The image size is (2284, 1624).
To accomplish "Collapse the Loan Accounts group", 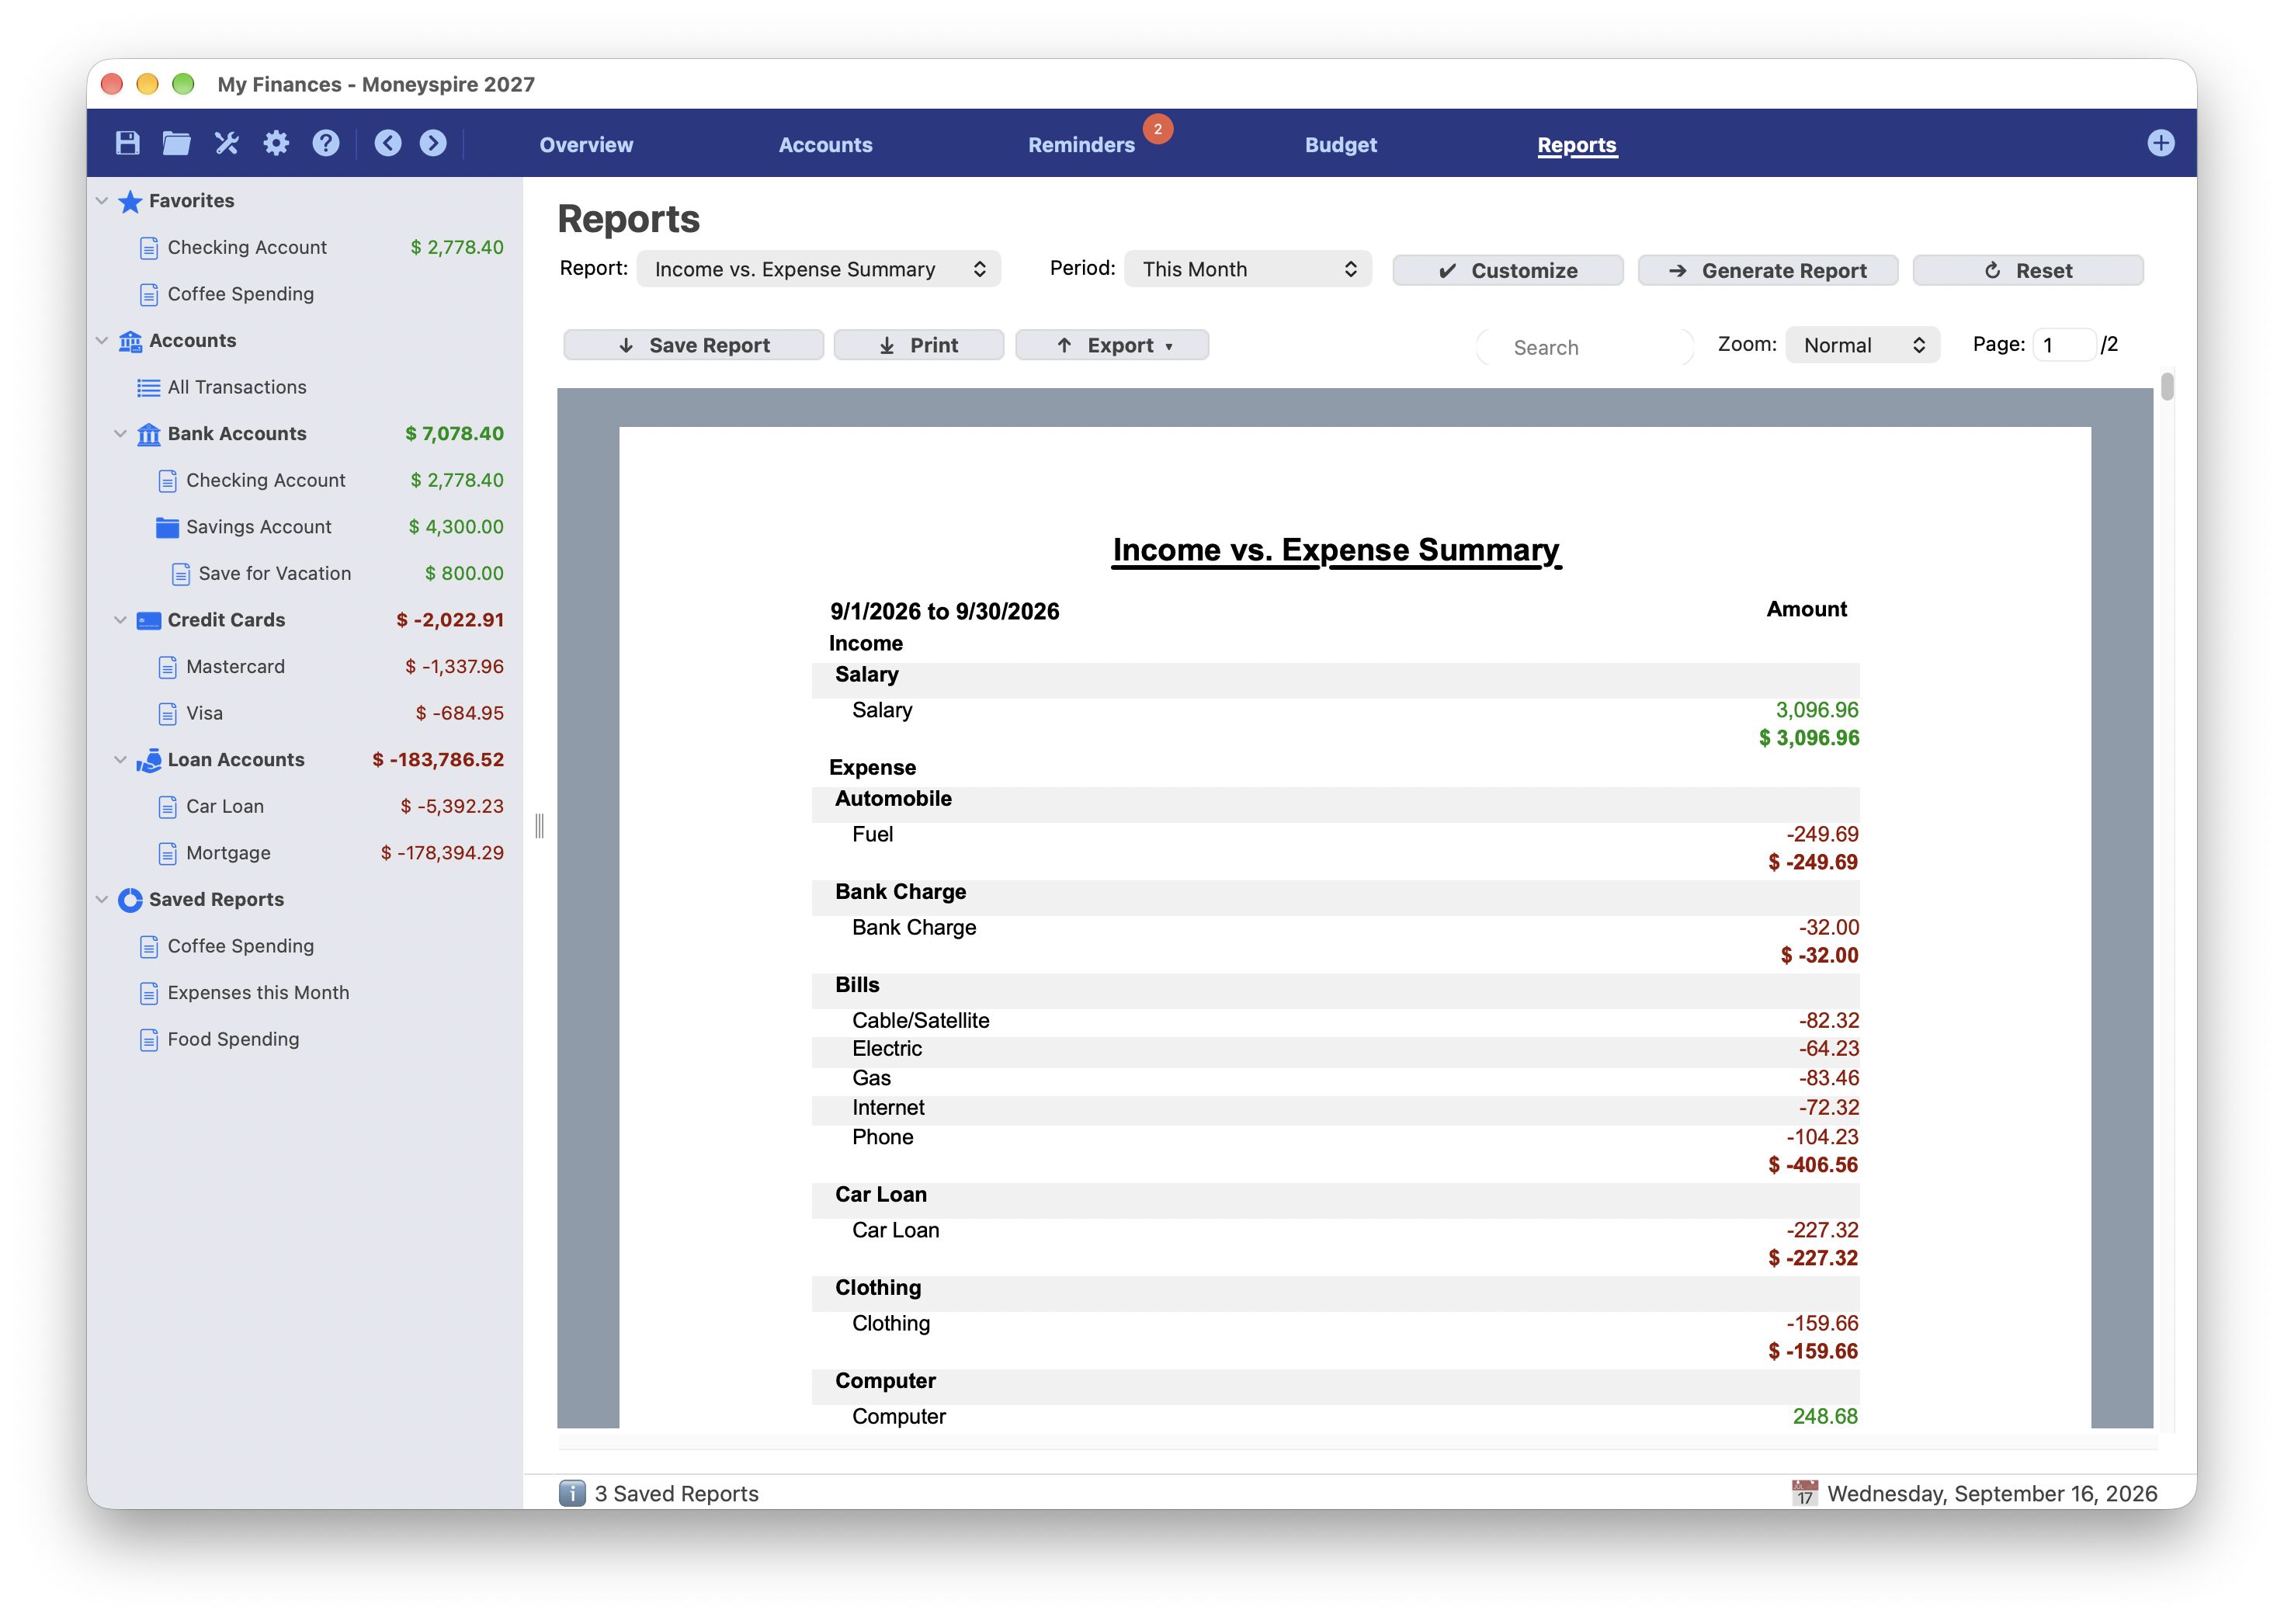I will click(121, 760).
